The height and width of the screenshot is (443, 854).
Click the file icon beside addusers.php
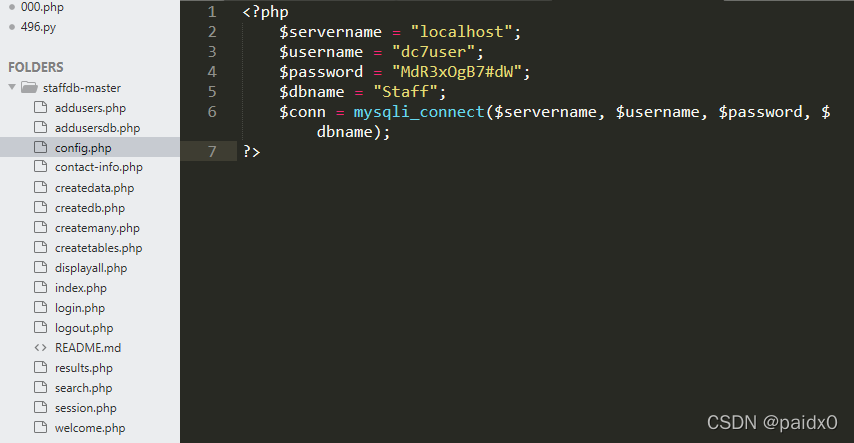point(40,107)
